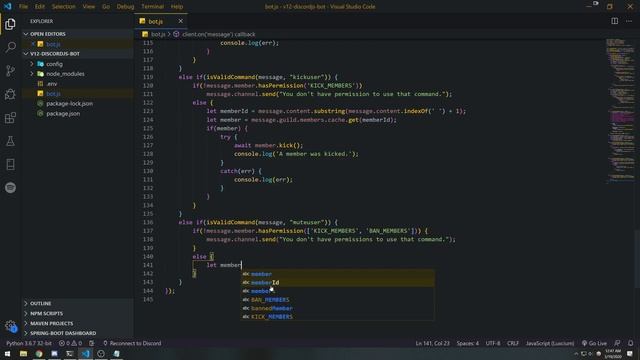Click Reconnect to Discord in status bar

(x=132, y=343)
